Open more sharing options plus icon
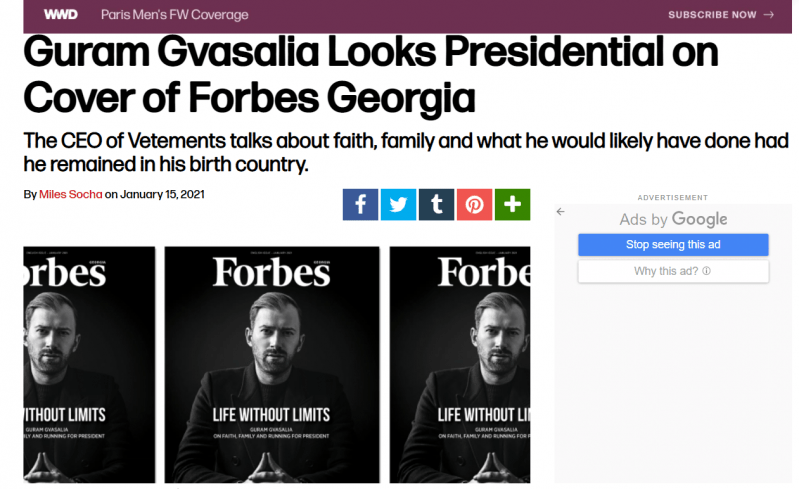The image size is (799, 489). (512, 204)
